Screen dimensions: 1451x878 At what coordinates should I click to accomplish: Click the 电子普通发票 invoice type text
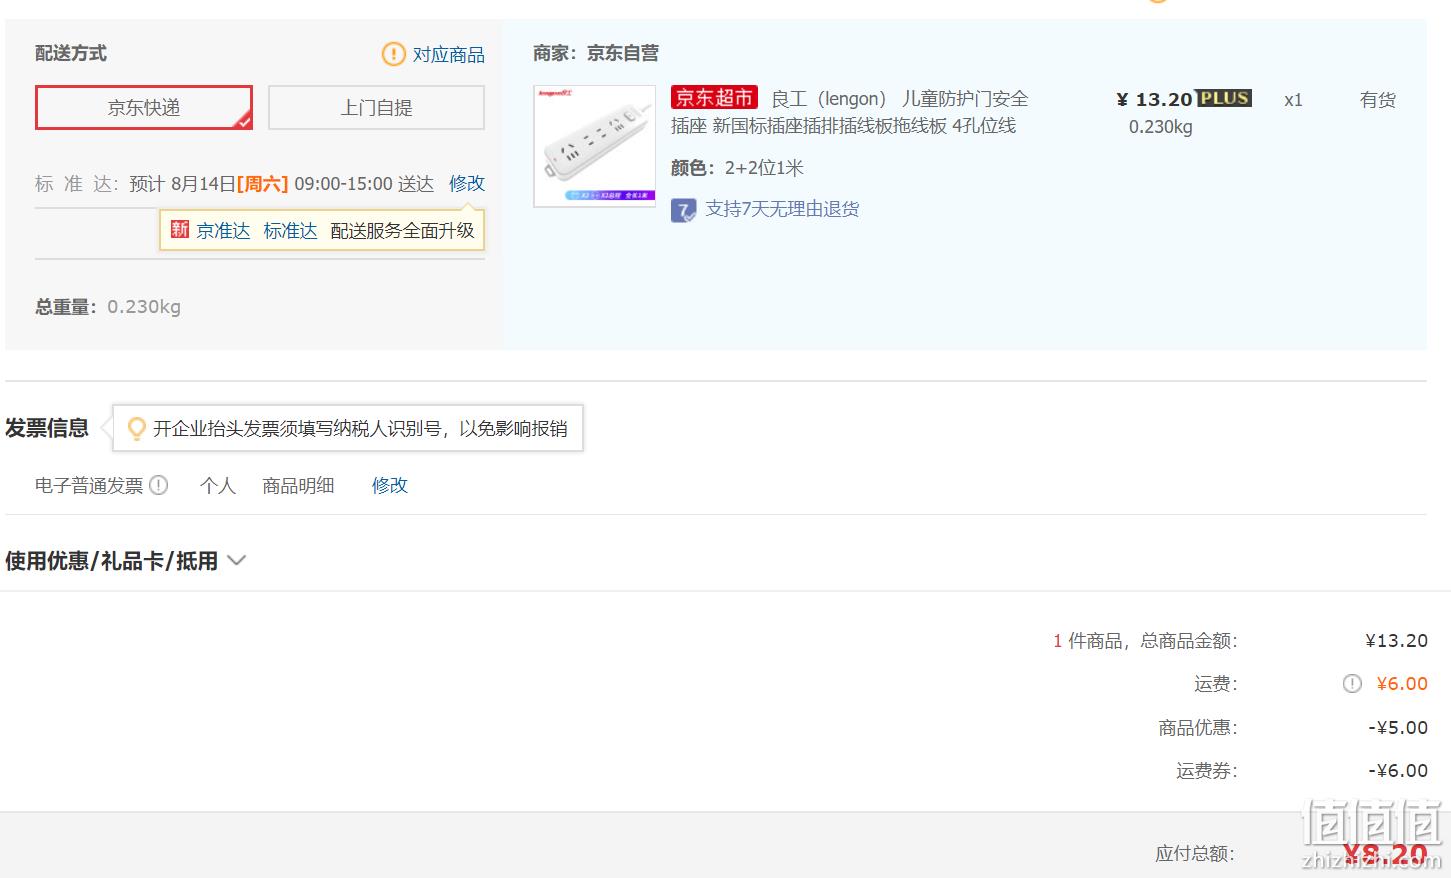(x=89, y=485)
